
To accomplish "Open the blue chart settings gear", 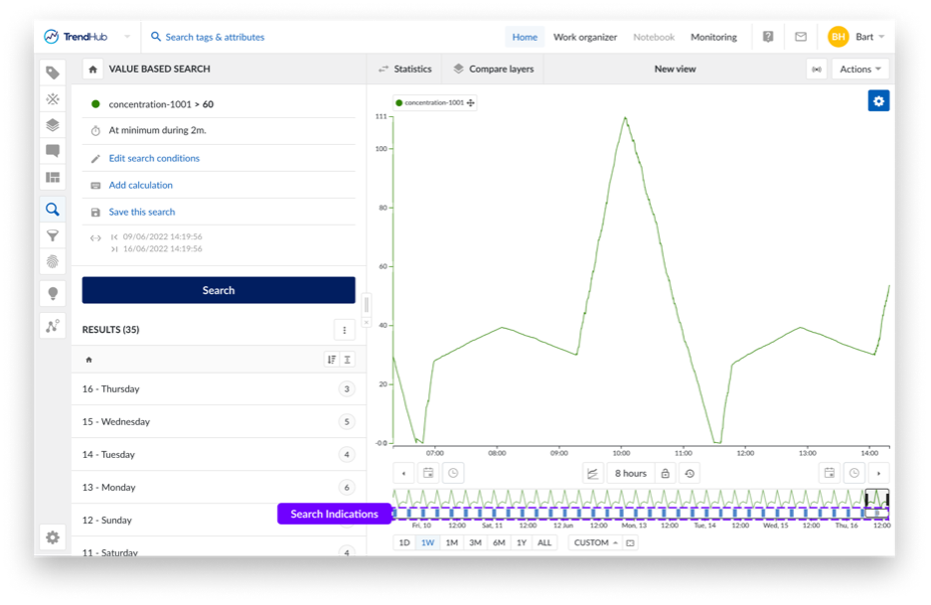I will point(879,101).
